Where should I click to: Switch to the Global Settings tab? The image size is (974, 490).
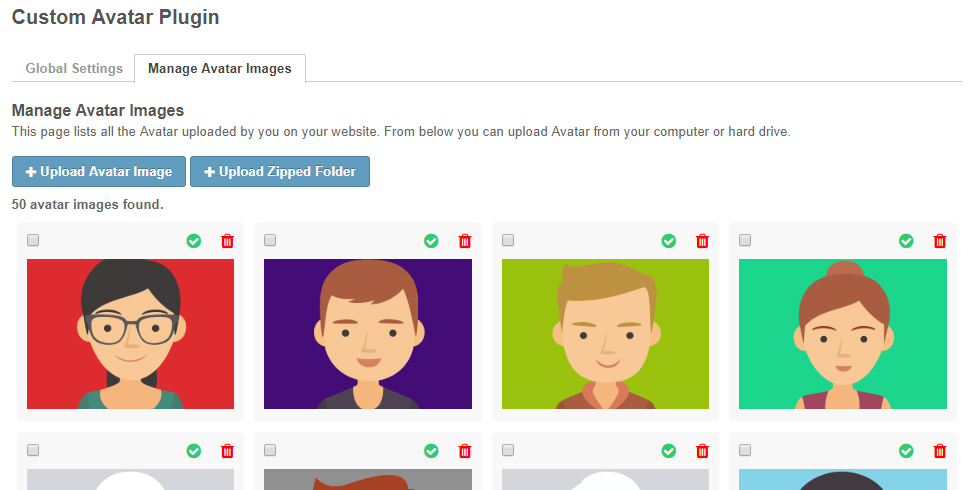[74, 68]
